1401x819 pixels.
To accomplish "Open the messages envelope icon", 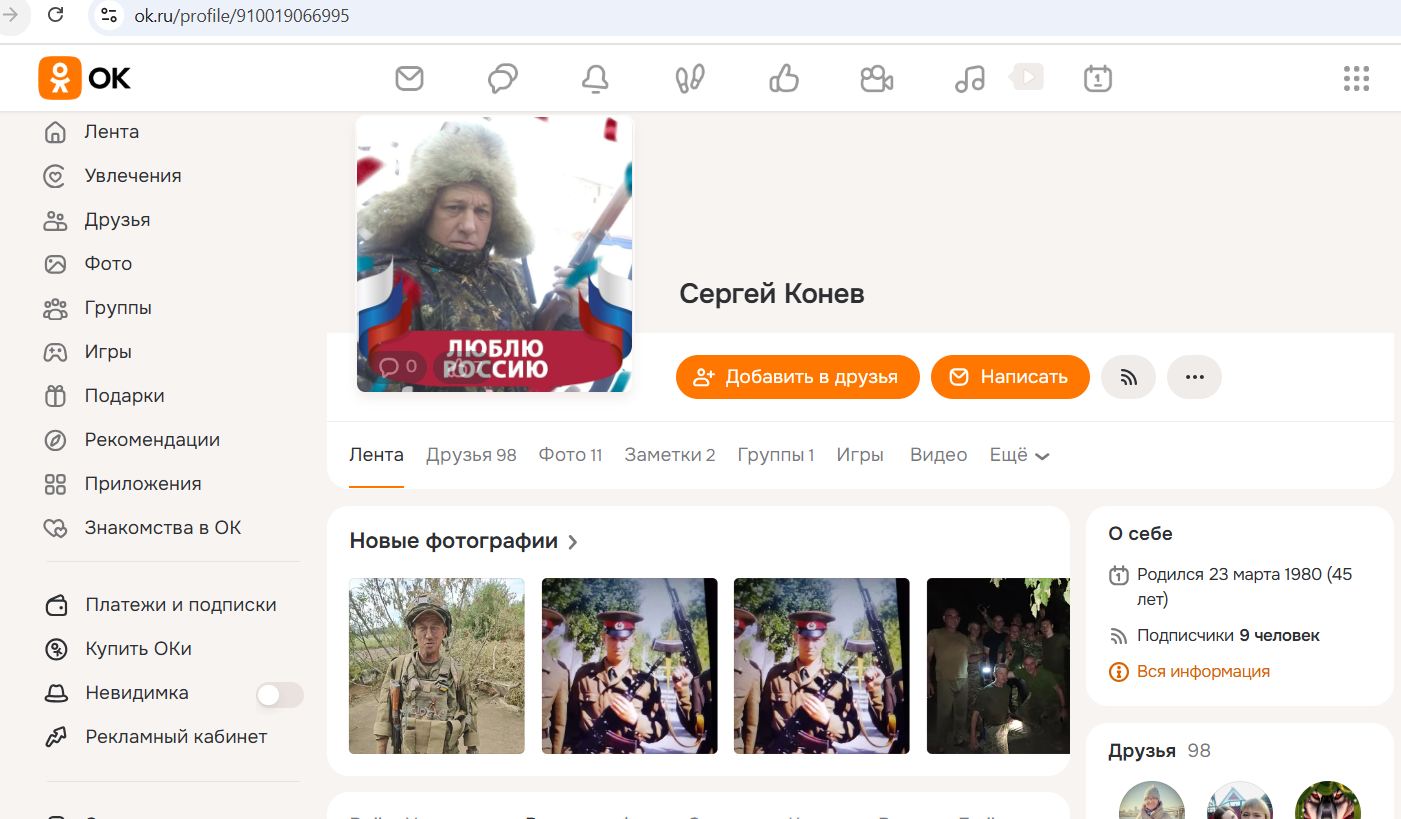I will [409, 77].
